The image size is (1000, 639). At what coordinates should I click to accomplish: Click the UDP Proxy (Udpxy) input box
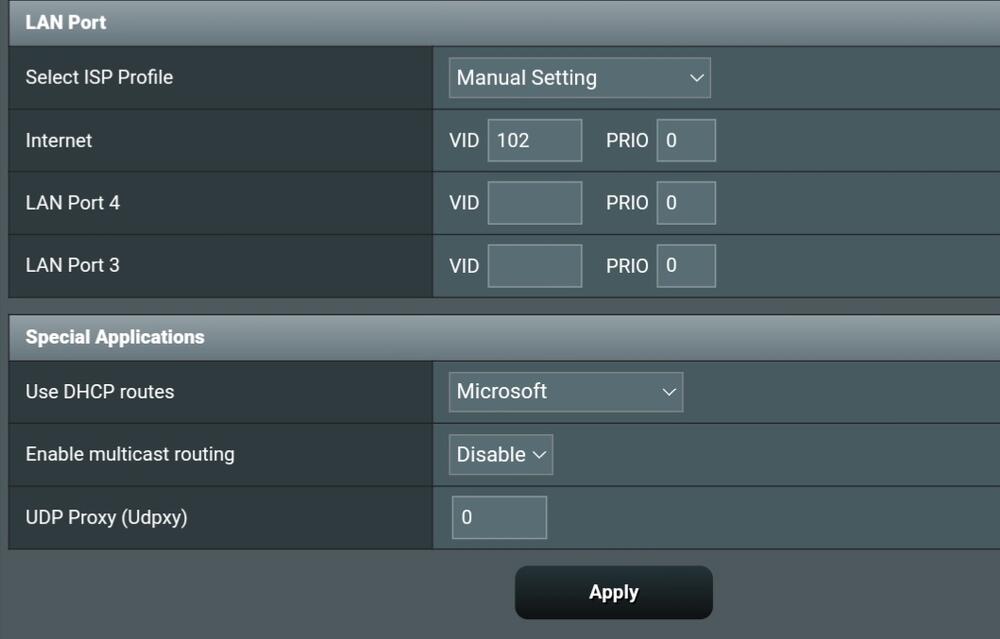pyautogui.click(x=499, y=518)
